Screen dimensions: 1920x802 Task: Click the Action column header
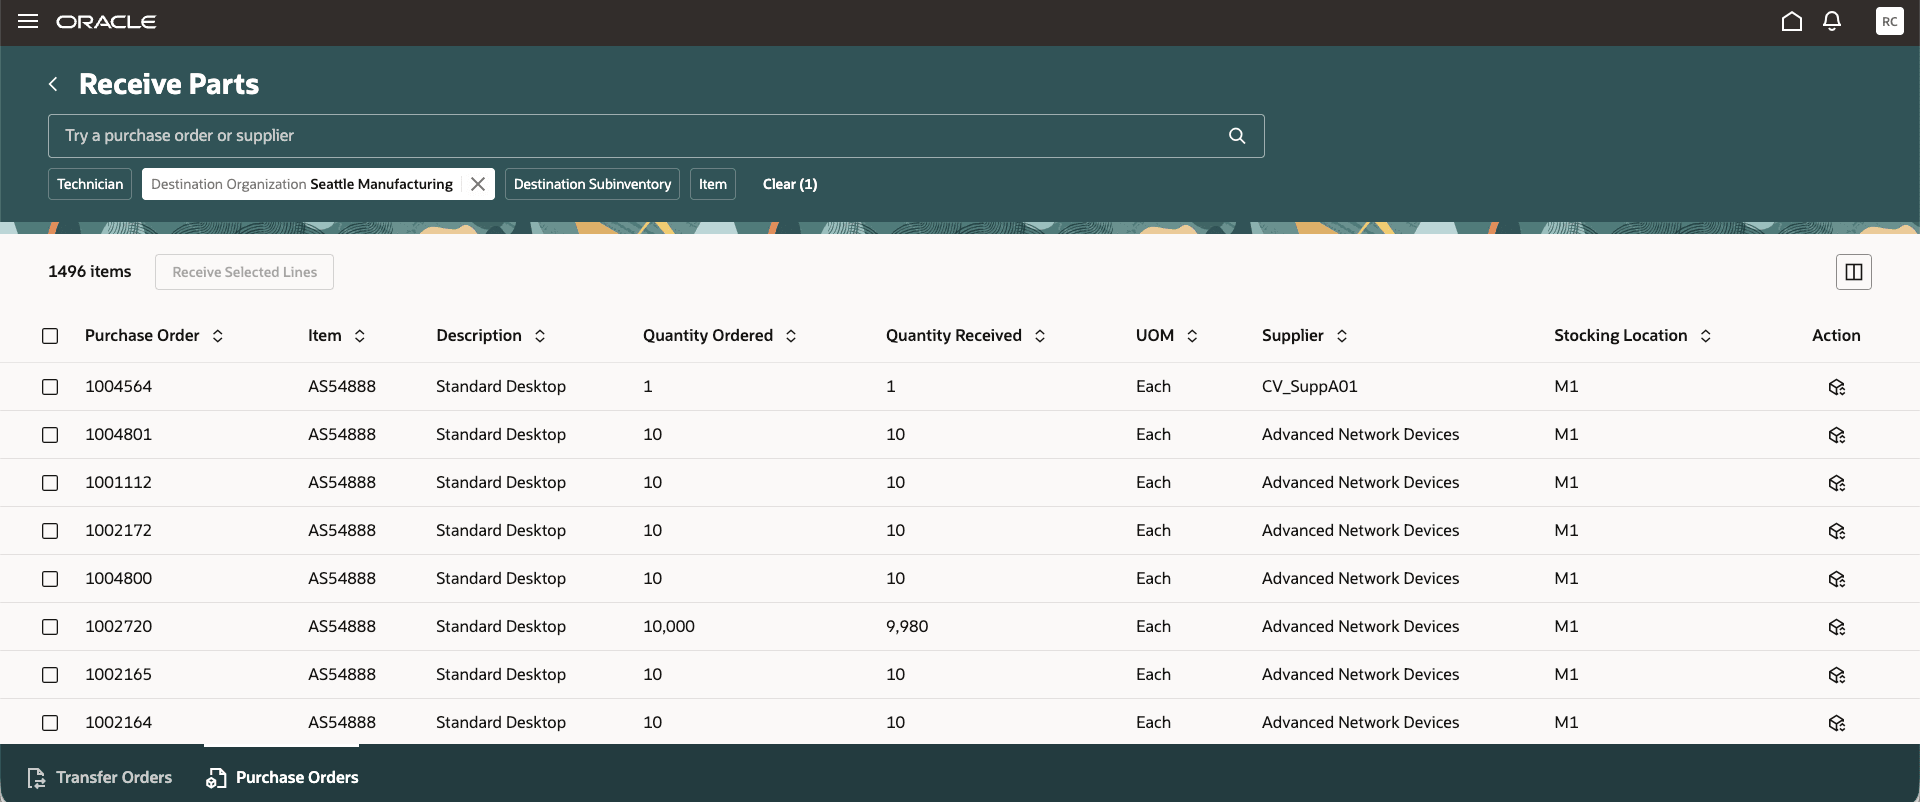tap(1836, 336)
